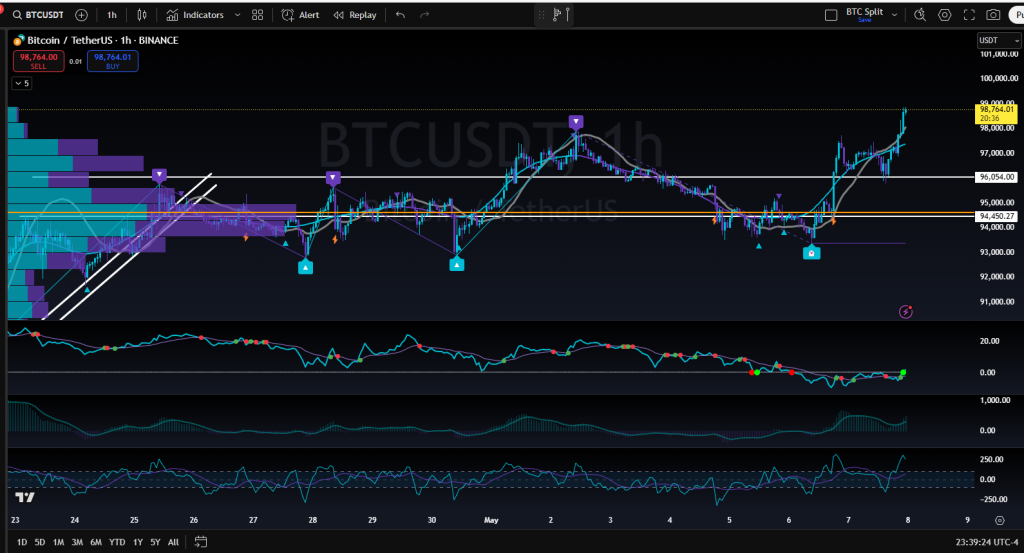The width and height of the screenshot is (1024, 553).
Task: Click the red SELL 98,764.00 button
Action: pos(39,61)
